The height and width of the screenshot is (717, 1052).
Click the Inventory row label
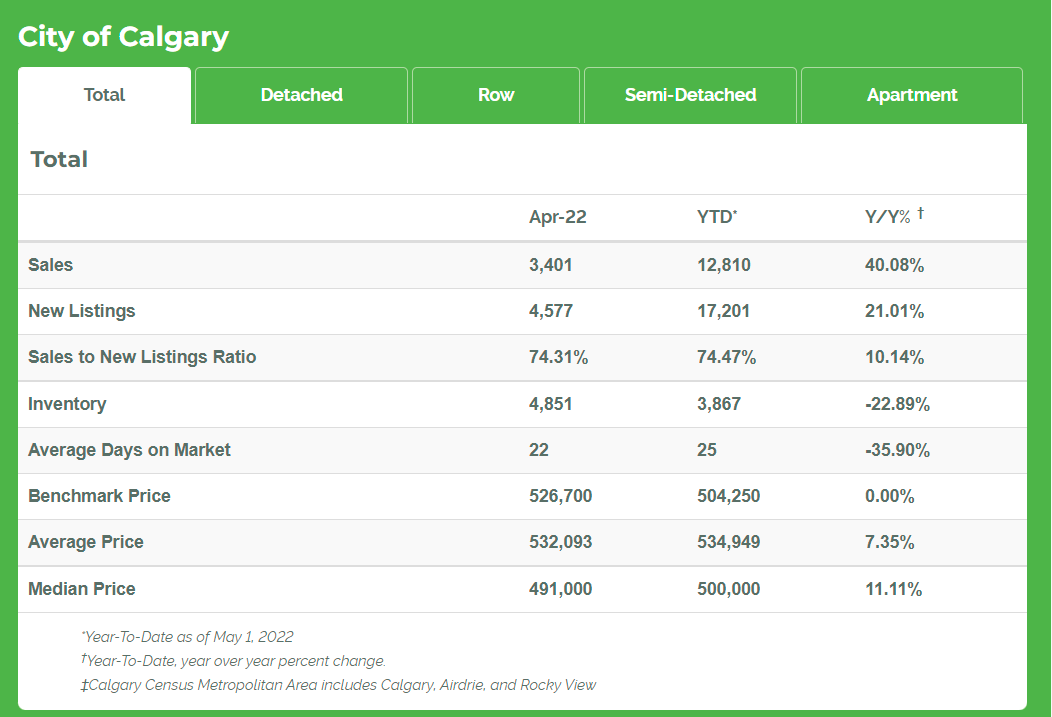point(67,404)
